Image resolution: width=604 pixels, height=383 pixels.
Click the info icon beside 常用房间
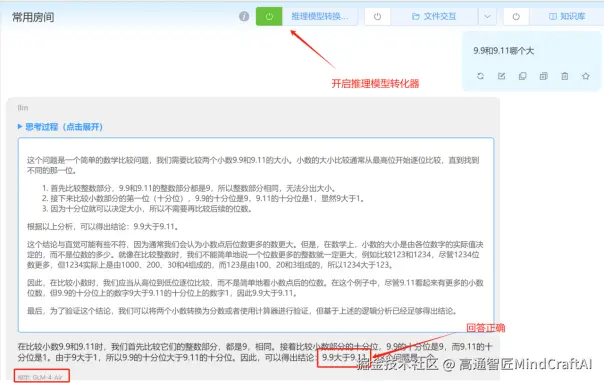coord(244,17)
